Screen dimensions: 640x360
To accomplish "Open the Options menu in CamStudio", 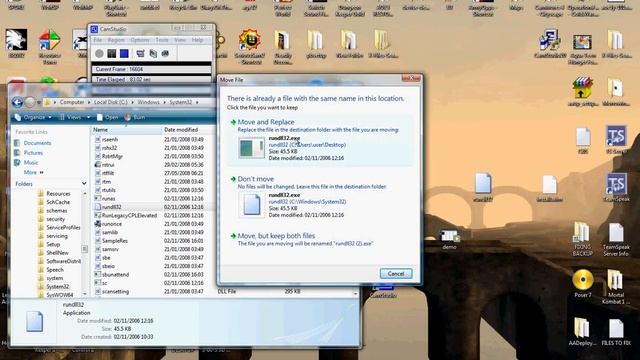I will (140, 40).
